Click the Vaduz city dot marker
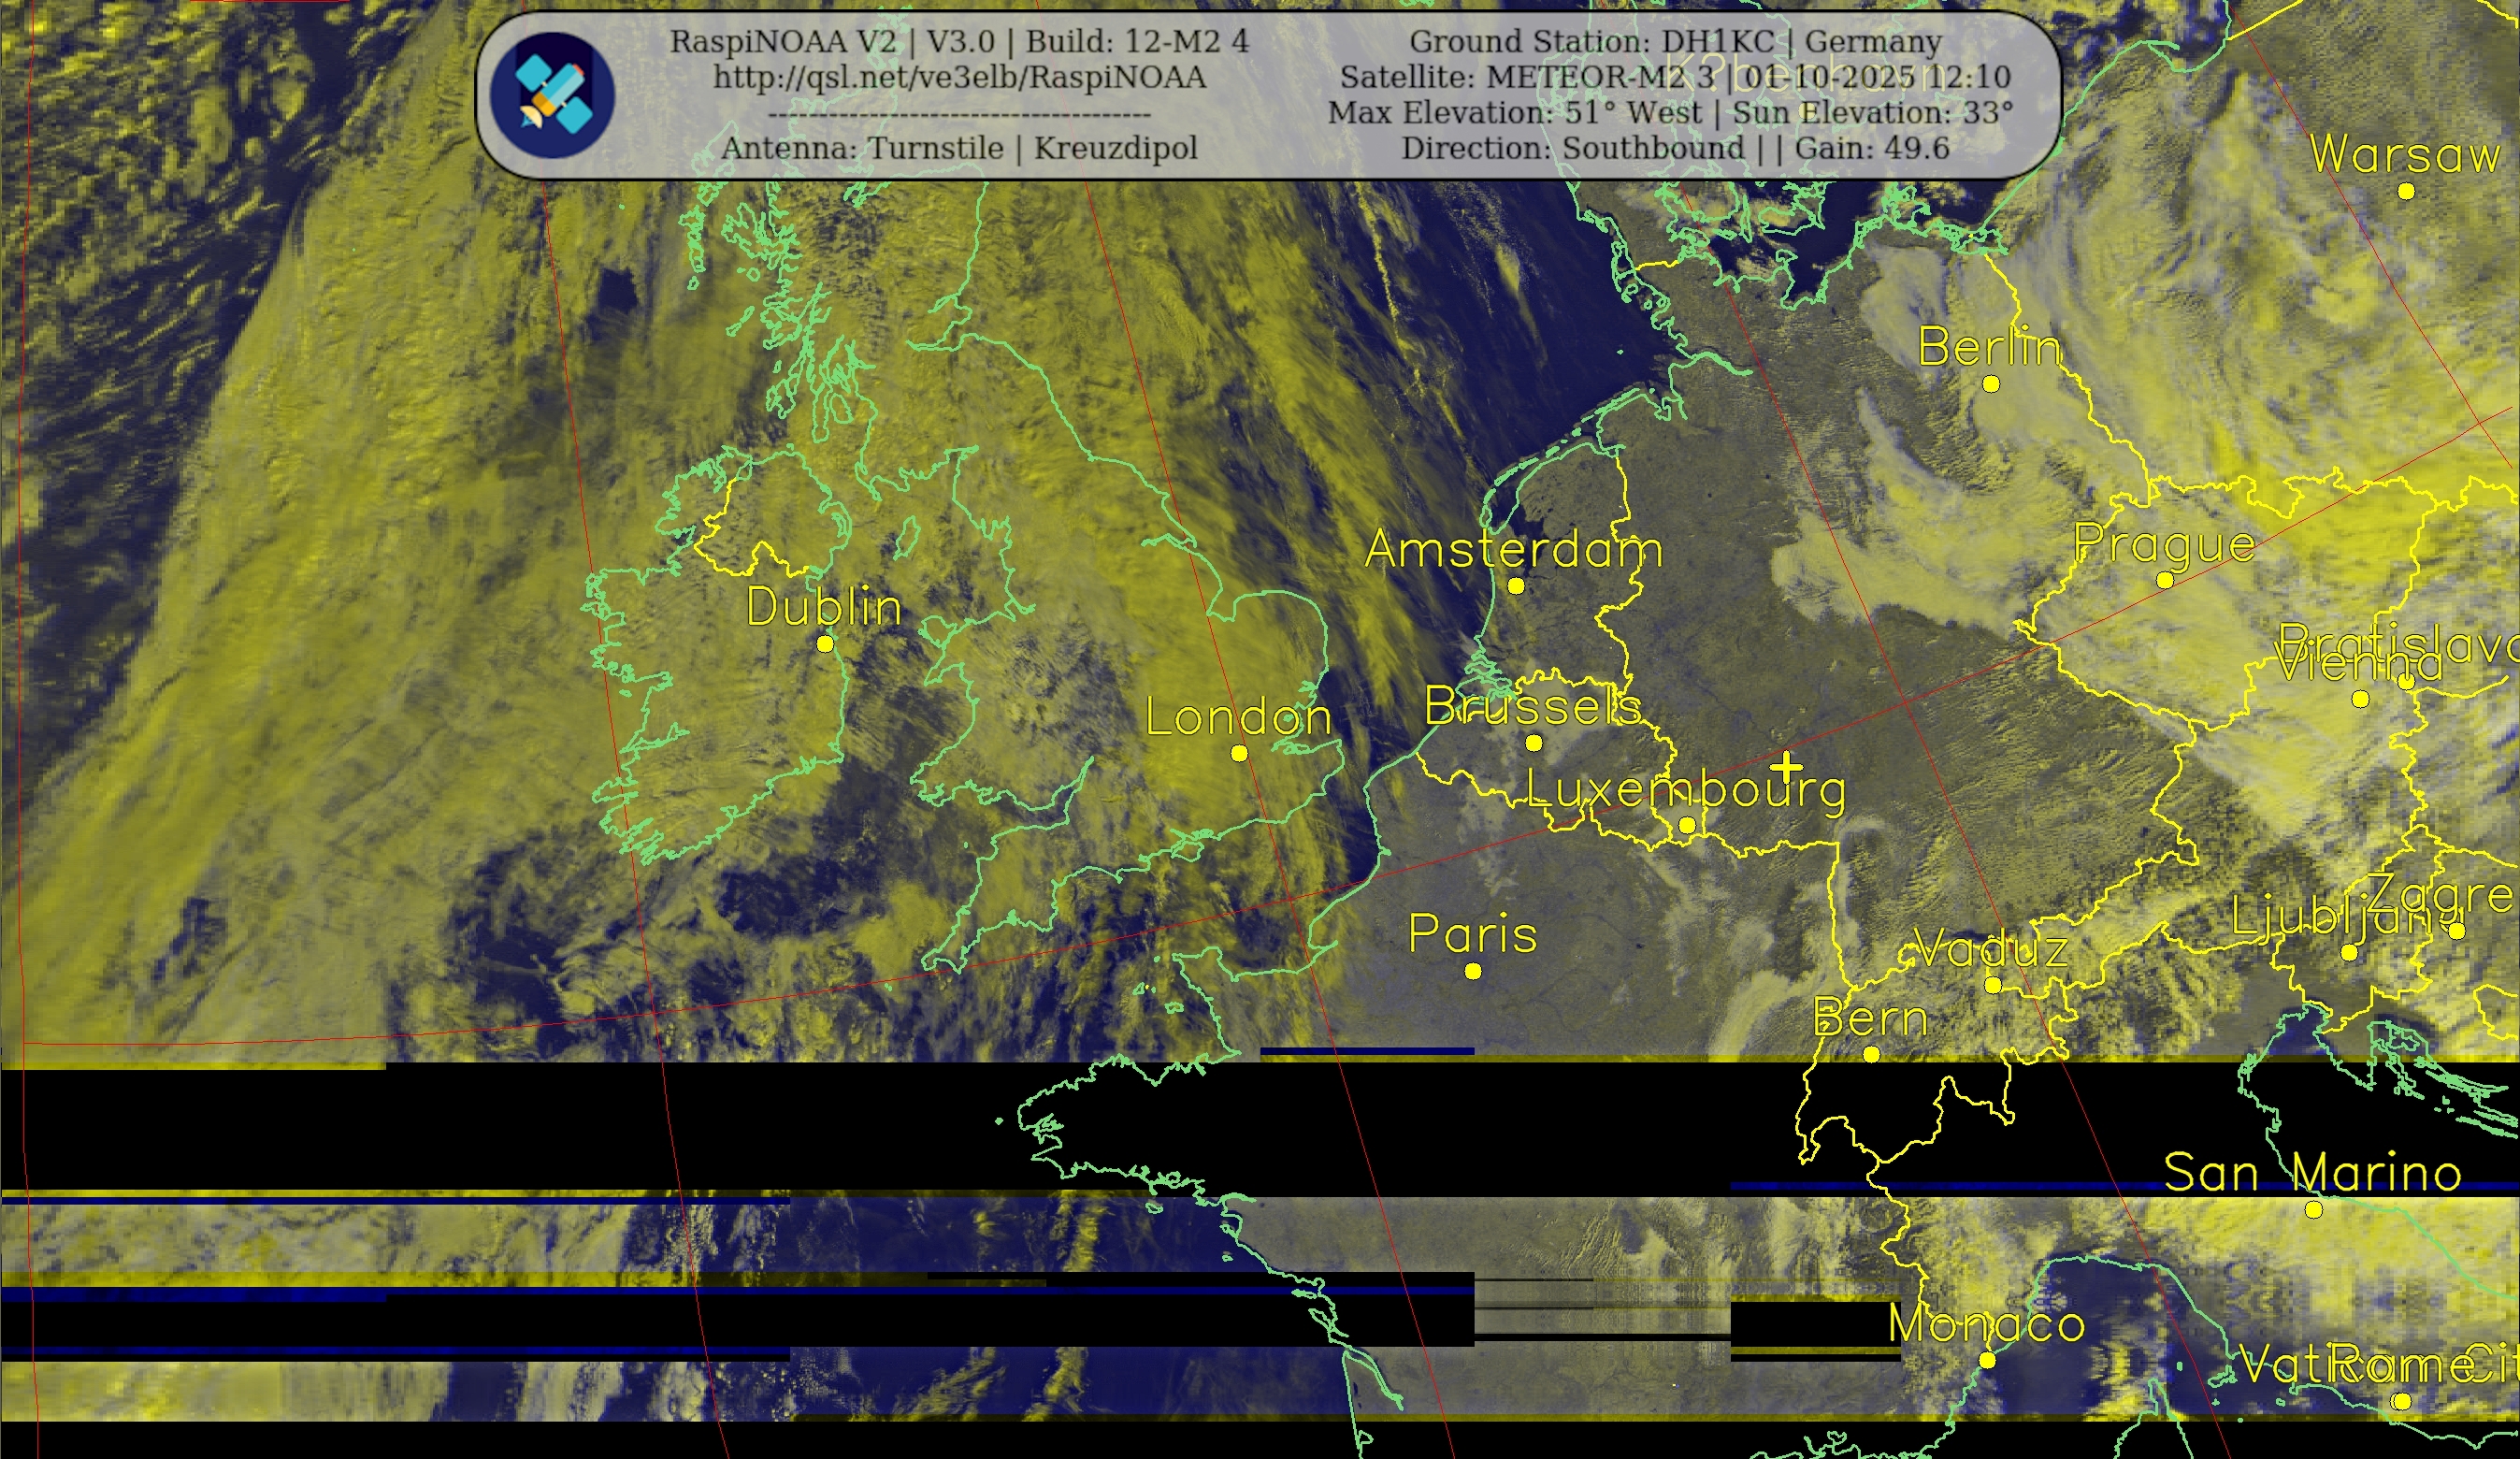 tap(1992, 985)
